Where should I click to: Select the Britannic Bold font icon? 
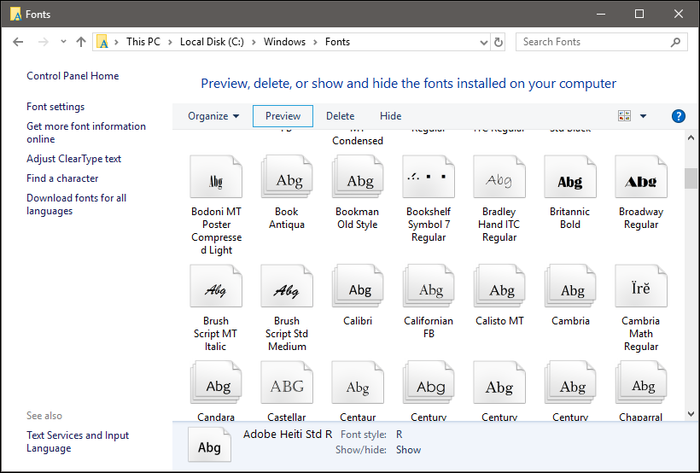pyautogui.click(x=570, y=177)
